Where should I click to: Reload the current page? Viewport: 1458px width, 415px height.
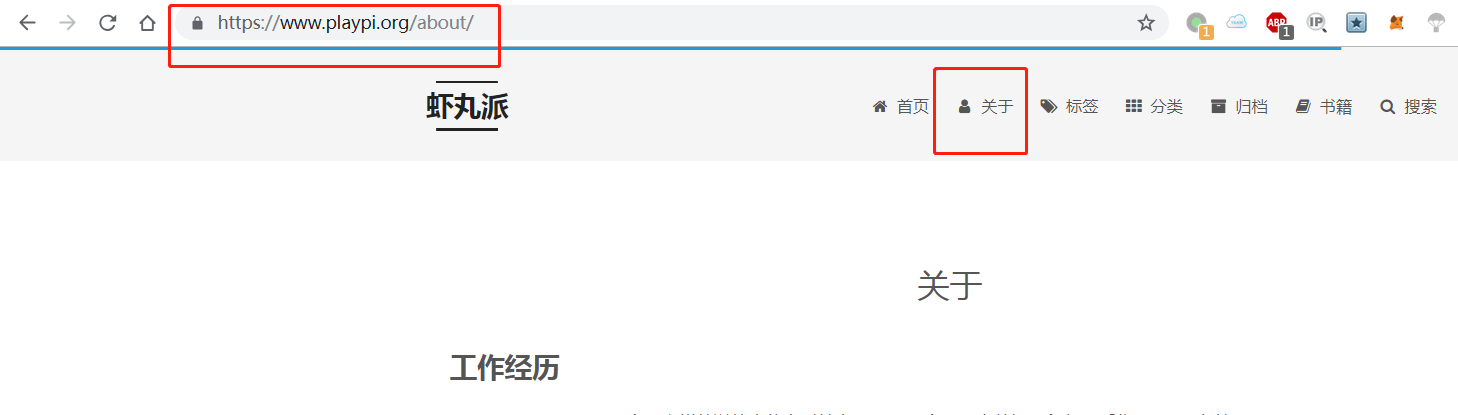pos(108,23)
